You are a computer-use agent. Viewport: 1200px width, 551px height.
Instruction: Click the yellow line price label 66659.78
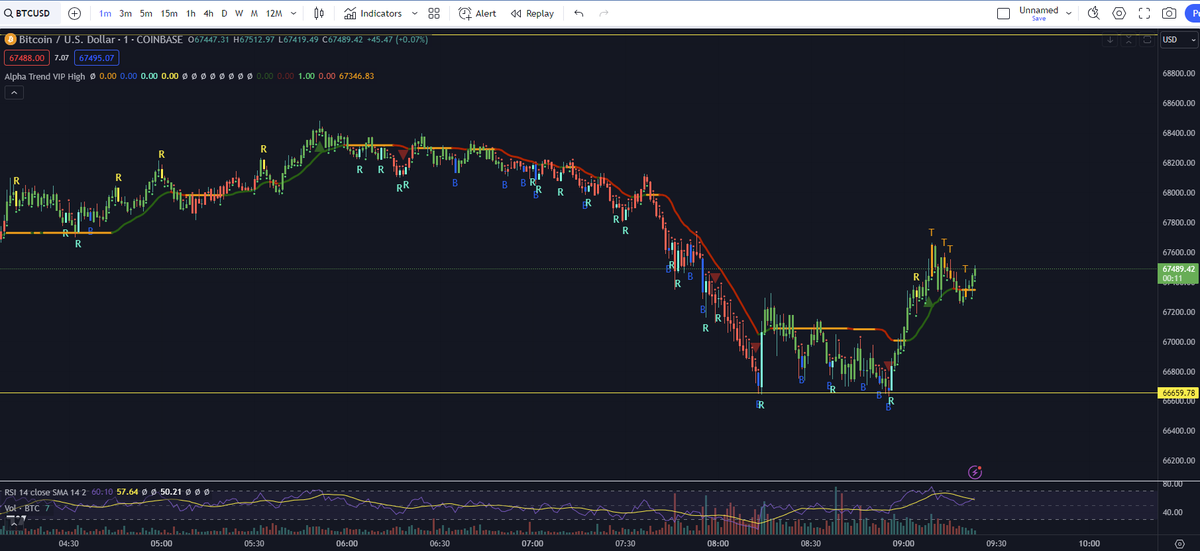[1178, 393]
